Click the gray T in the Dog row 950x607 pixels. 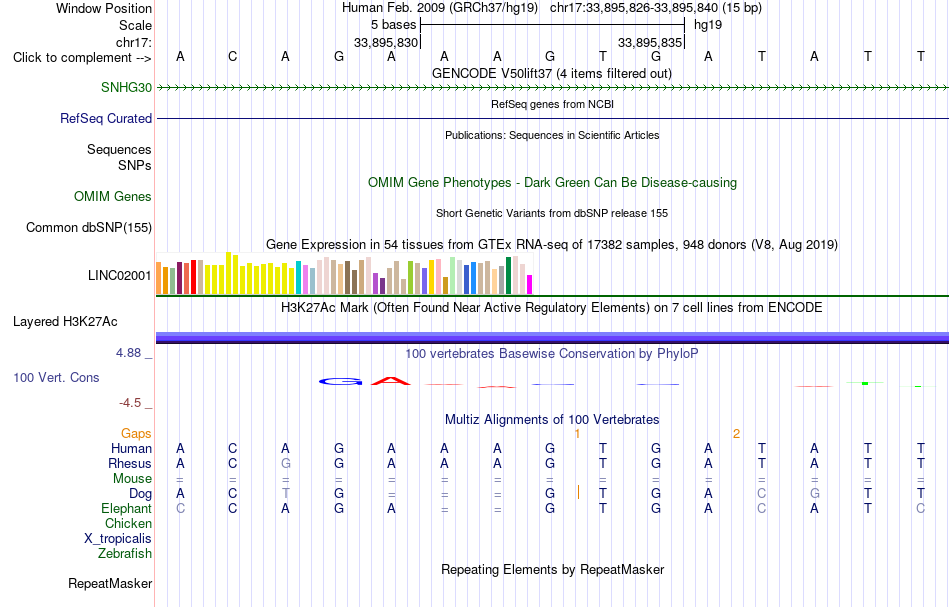point(285,494)
